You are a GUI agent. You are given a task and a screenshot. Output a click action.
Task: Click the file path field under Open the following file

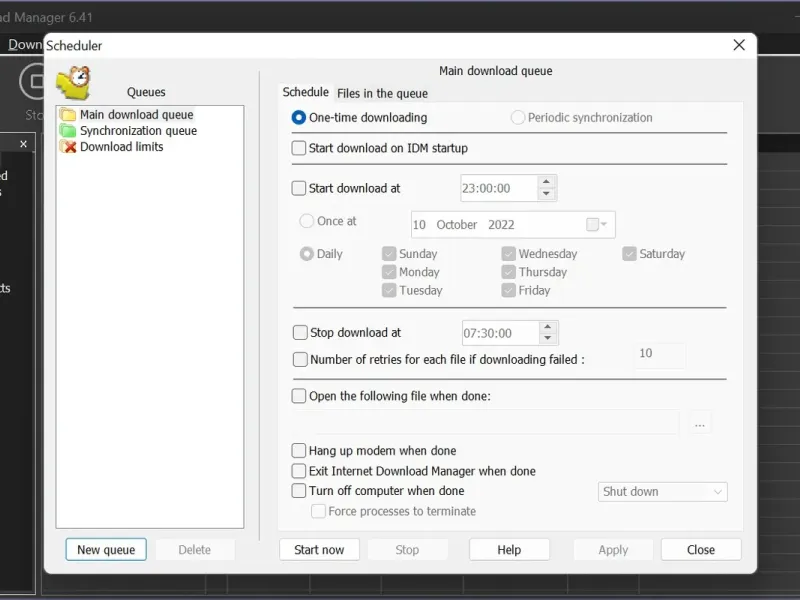[486, 421]
